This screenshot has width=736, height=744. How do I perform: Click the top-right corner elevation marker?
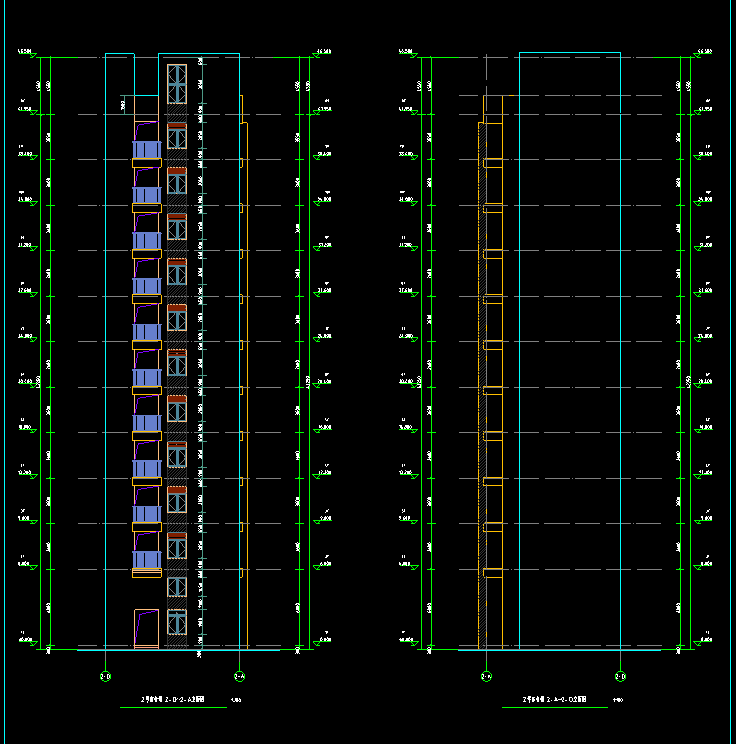point(706,52)
